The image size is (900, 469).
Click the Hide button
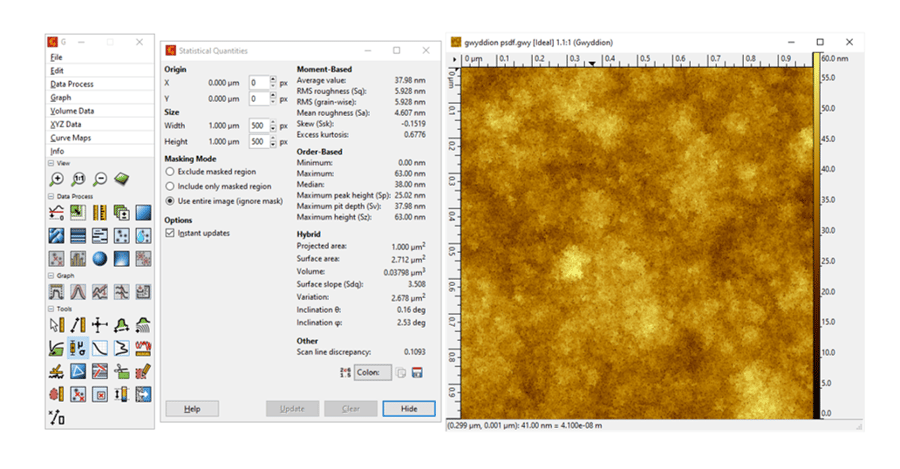pos(409,409)
